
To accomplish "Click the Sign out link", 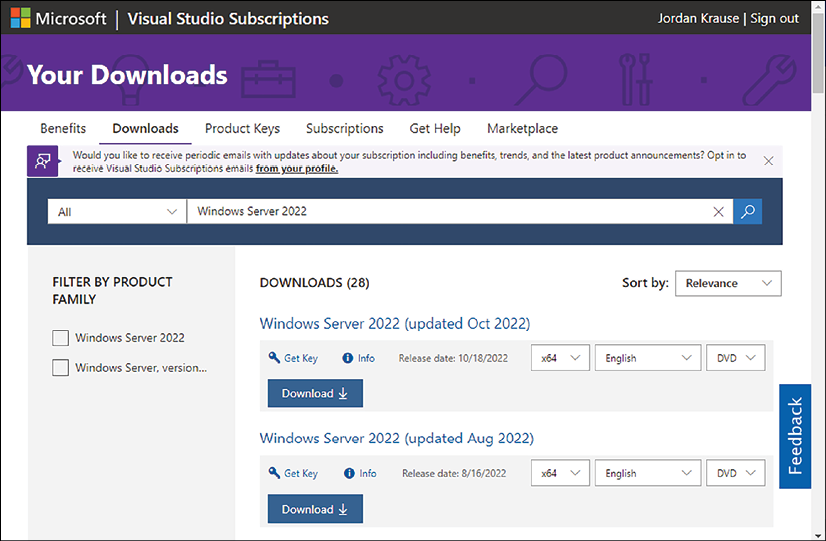I will pos(774,18).
